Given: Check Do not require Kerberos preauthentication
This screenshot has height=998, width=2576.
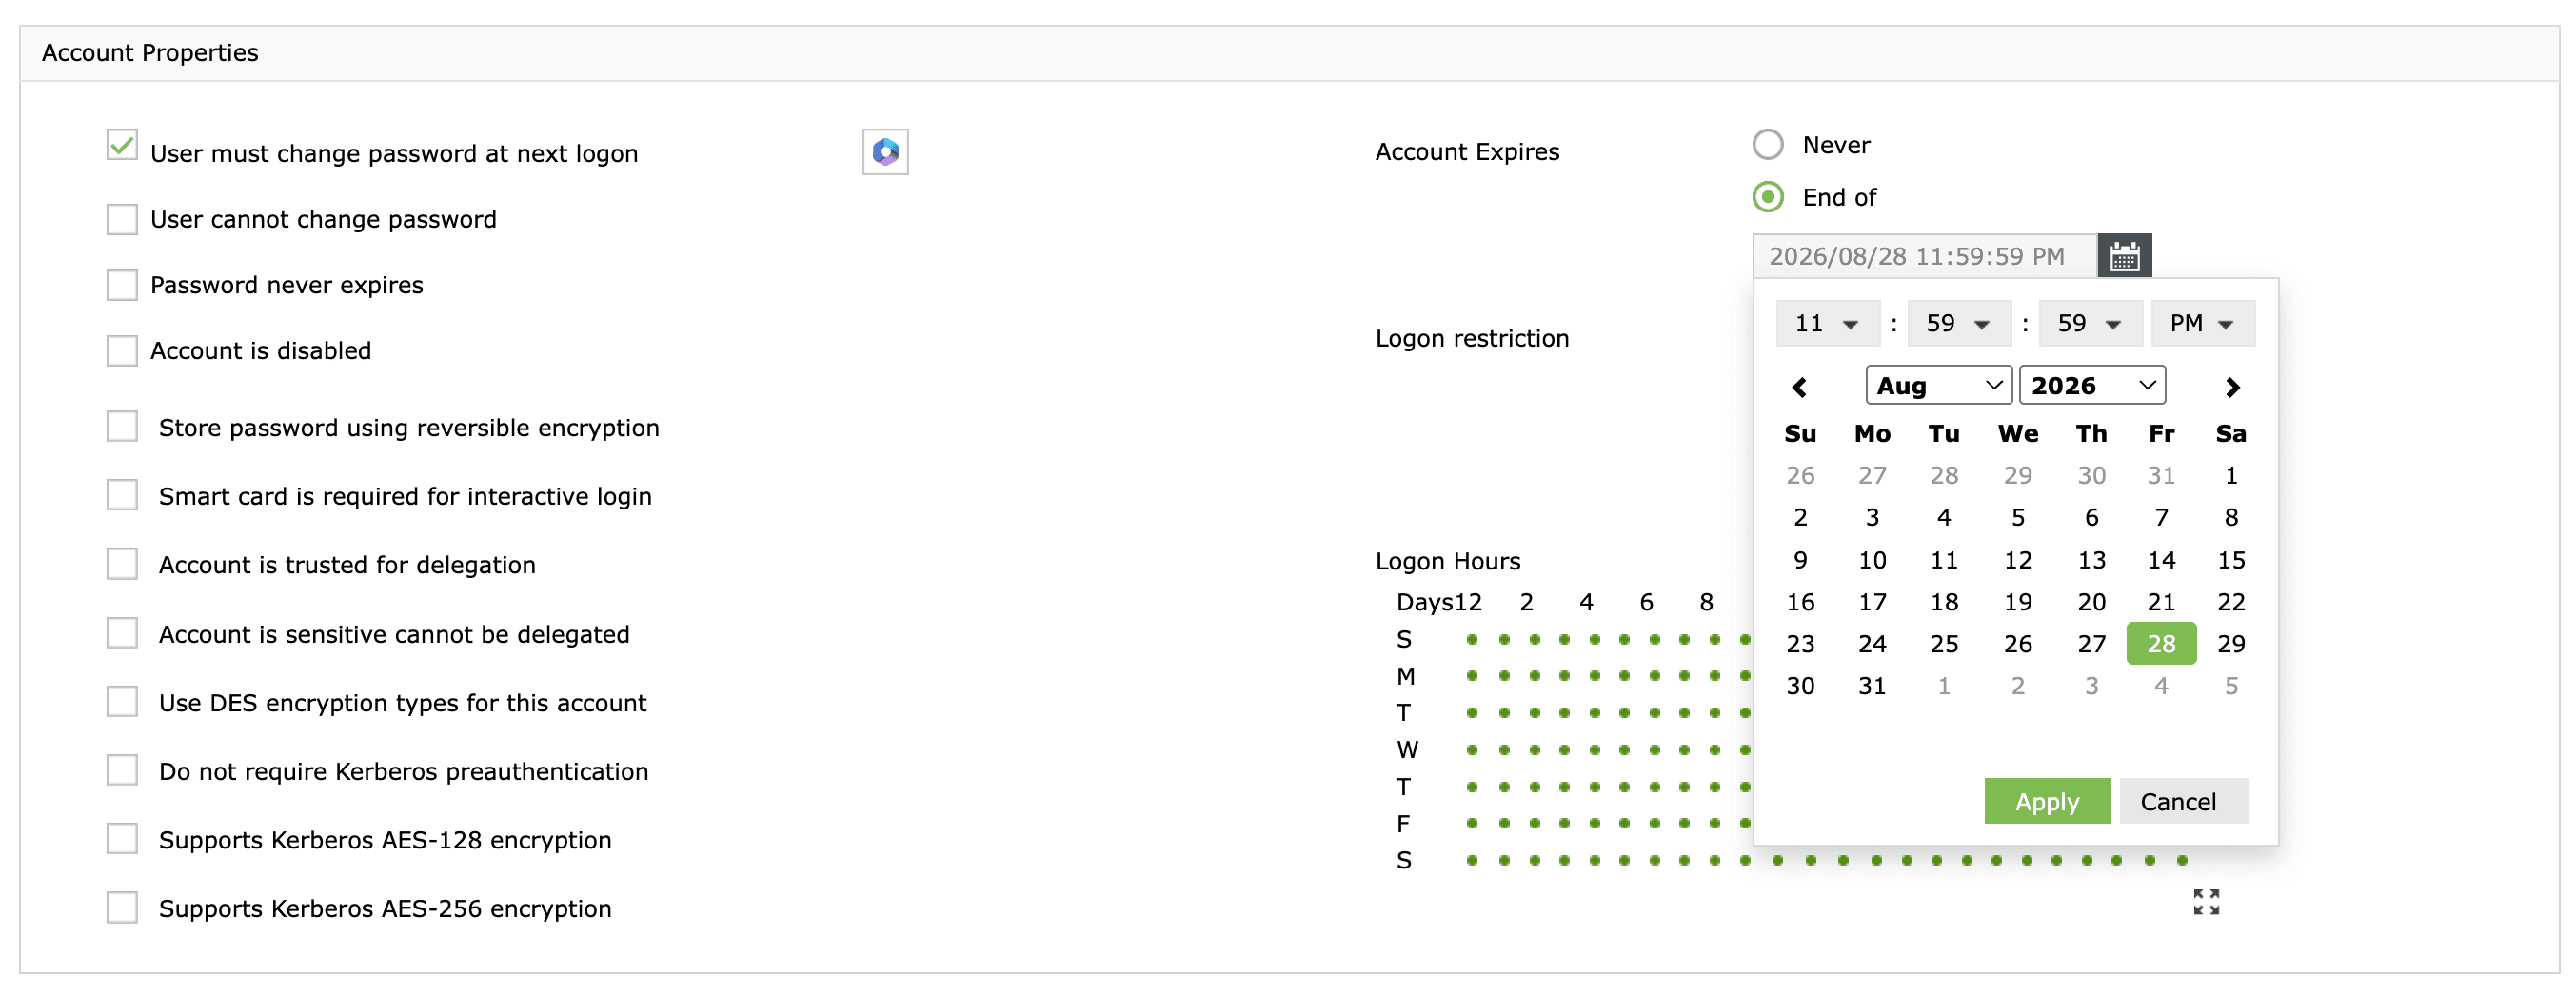Looking at the screenshot, I should [122, 771].
